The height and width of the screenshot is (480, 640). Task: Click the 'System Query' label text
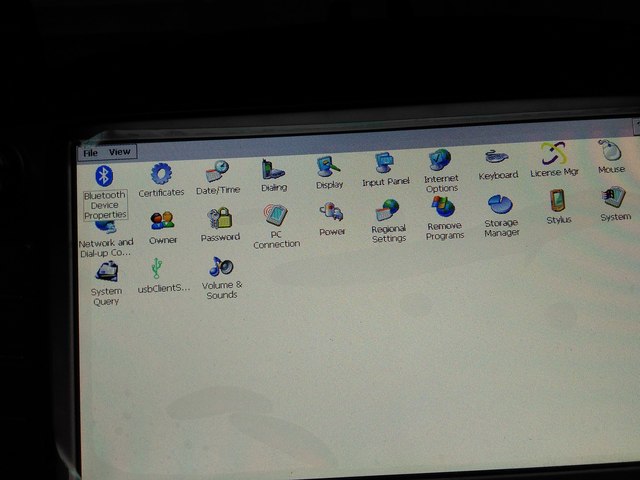pyautogui.click(x=106, y=297)
